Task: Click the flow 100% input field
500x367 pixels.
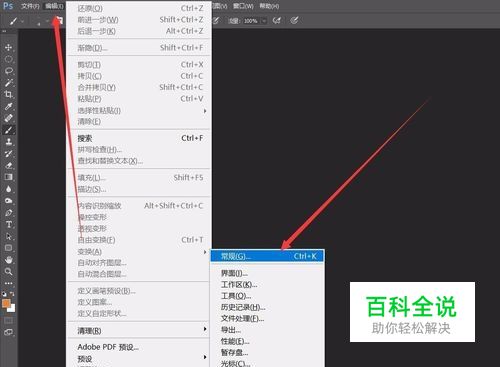Action: pos(251,21)
